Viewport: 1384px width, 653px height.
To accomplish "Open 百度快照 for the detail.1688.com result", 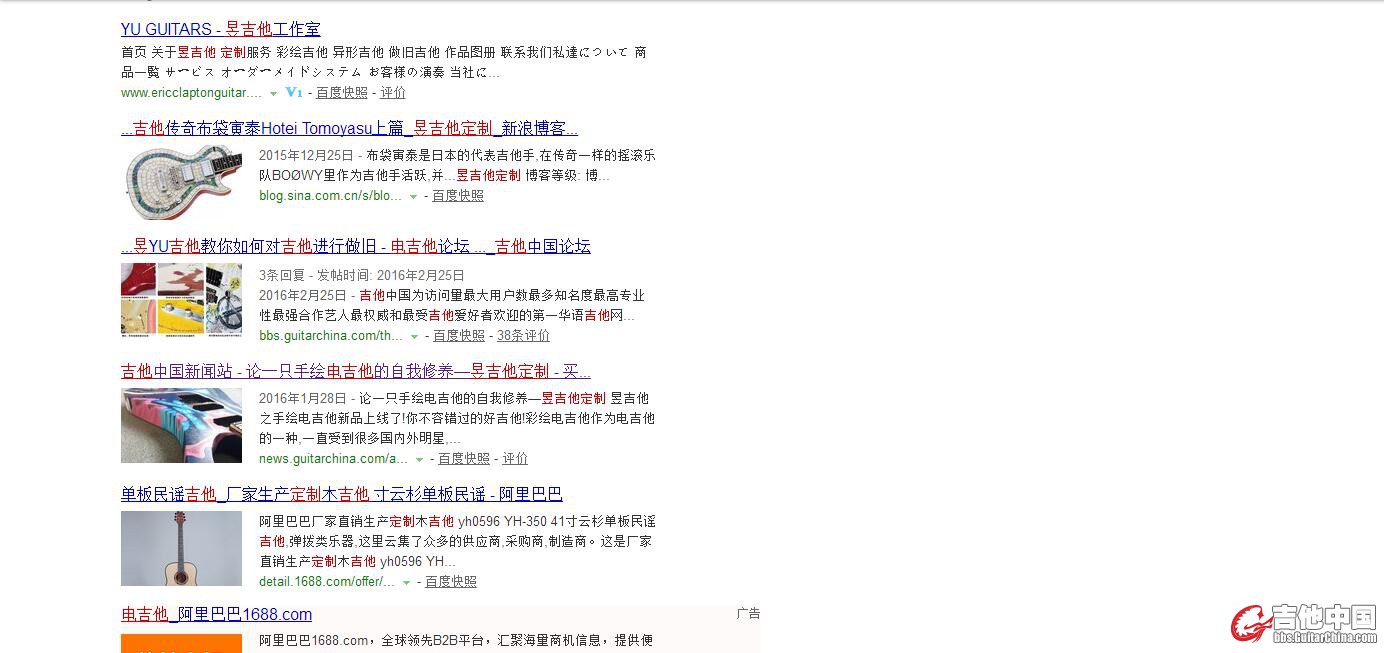I will (x=451, y=581).
